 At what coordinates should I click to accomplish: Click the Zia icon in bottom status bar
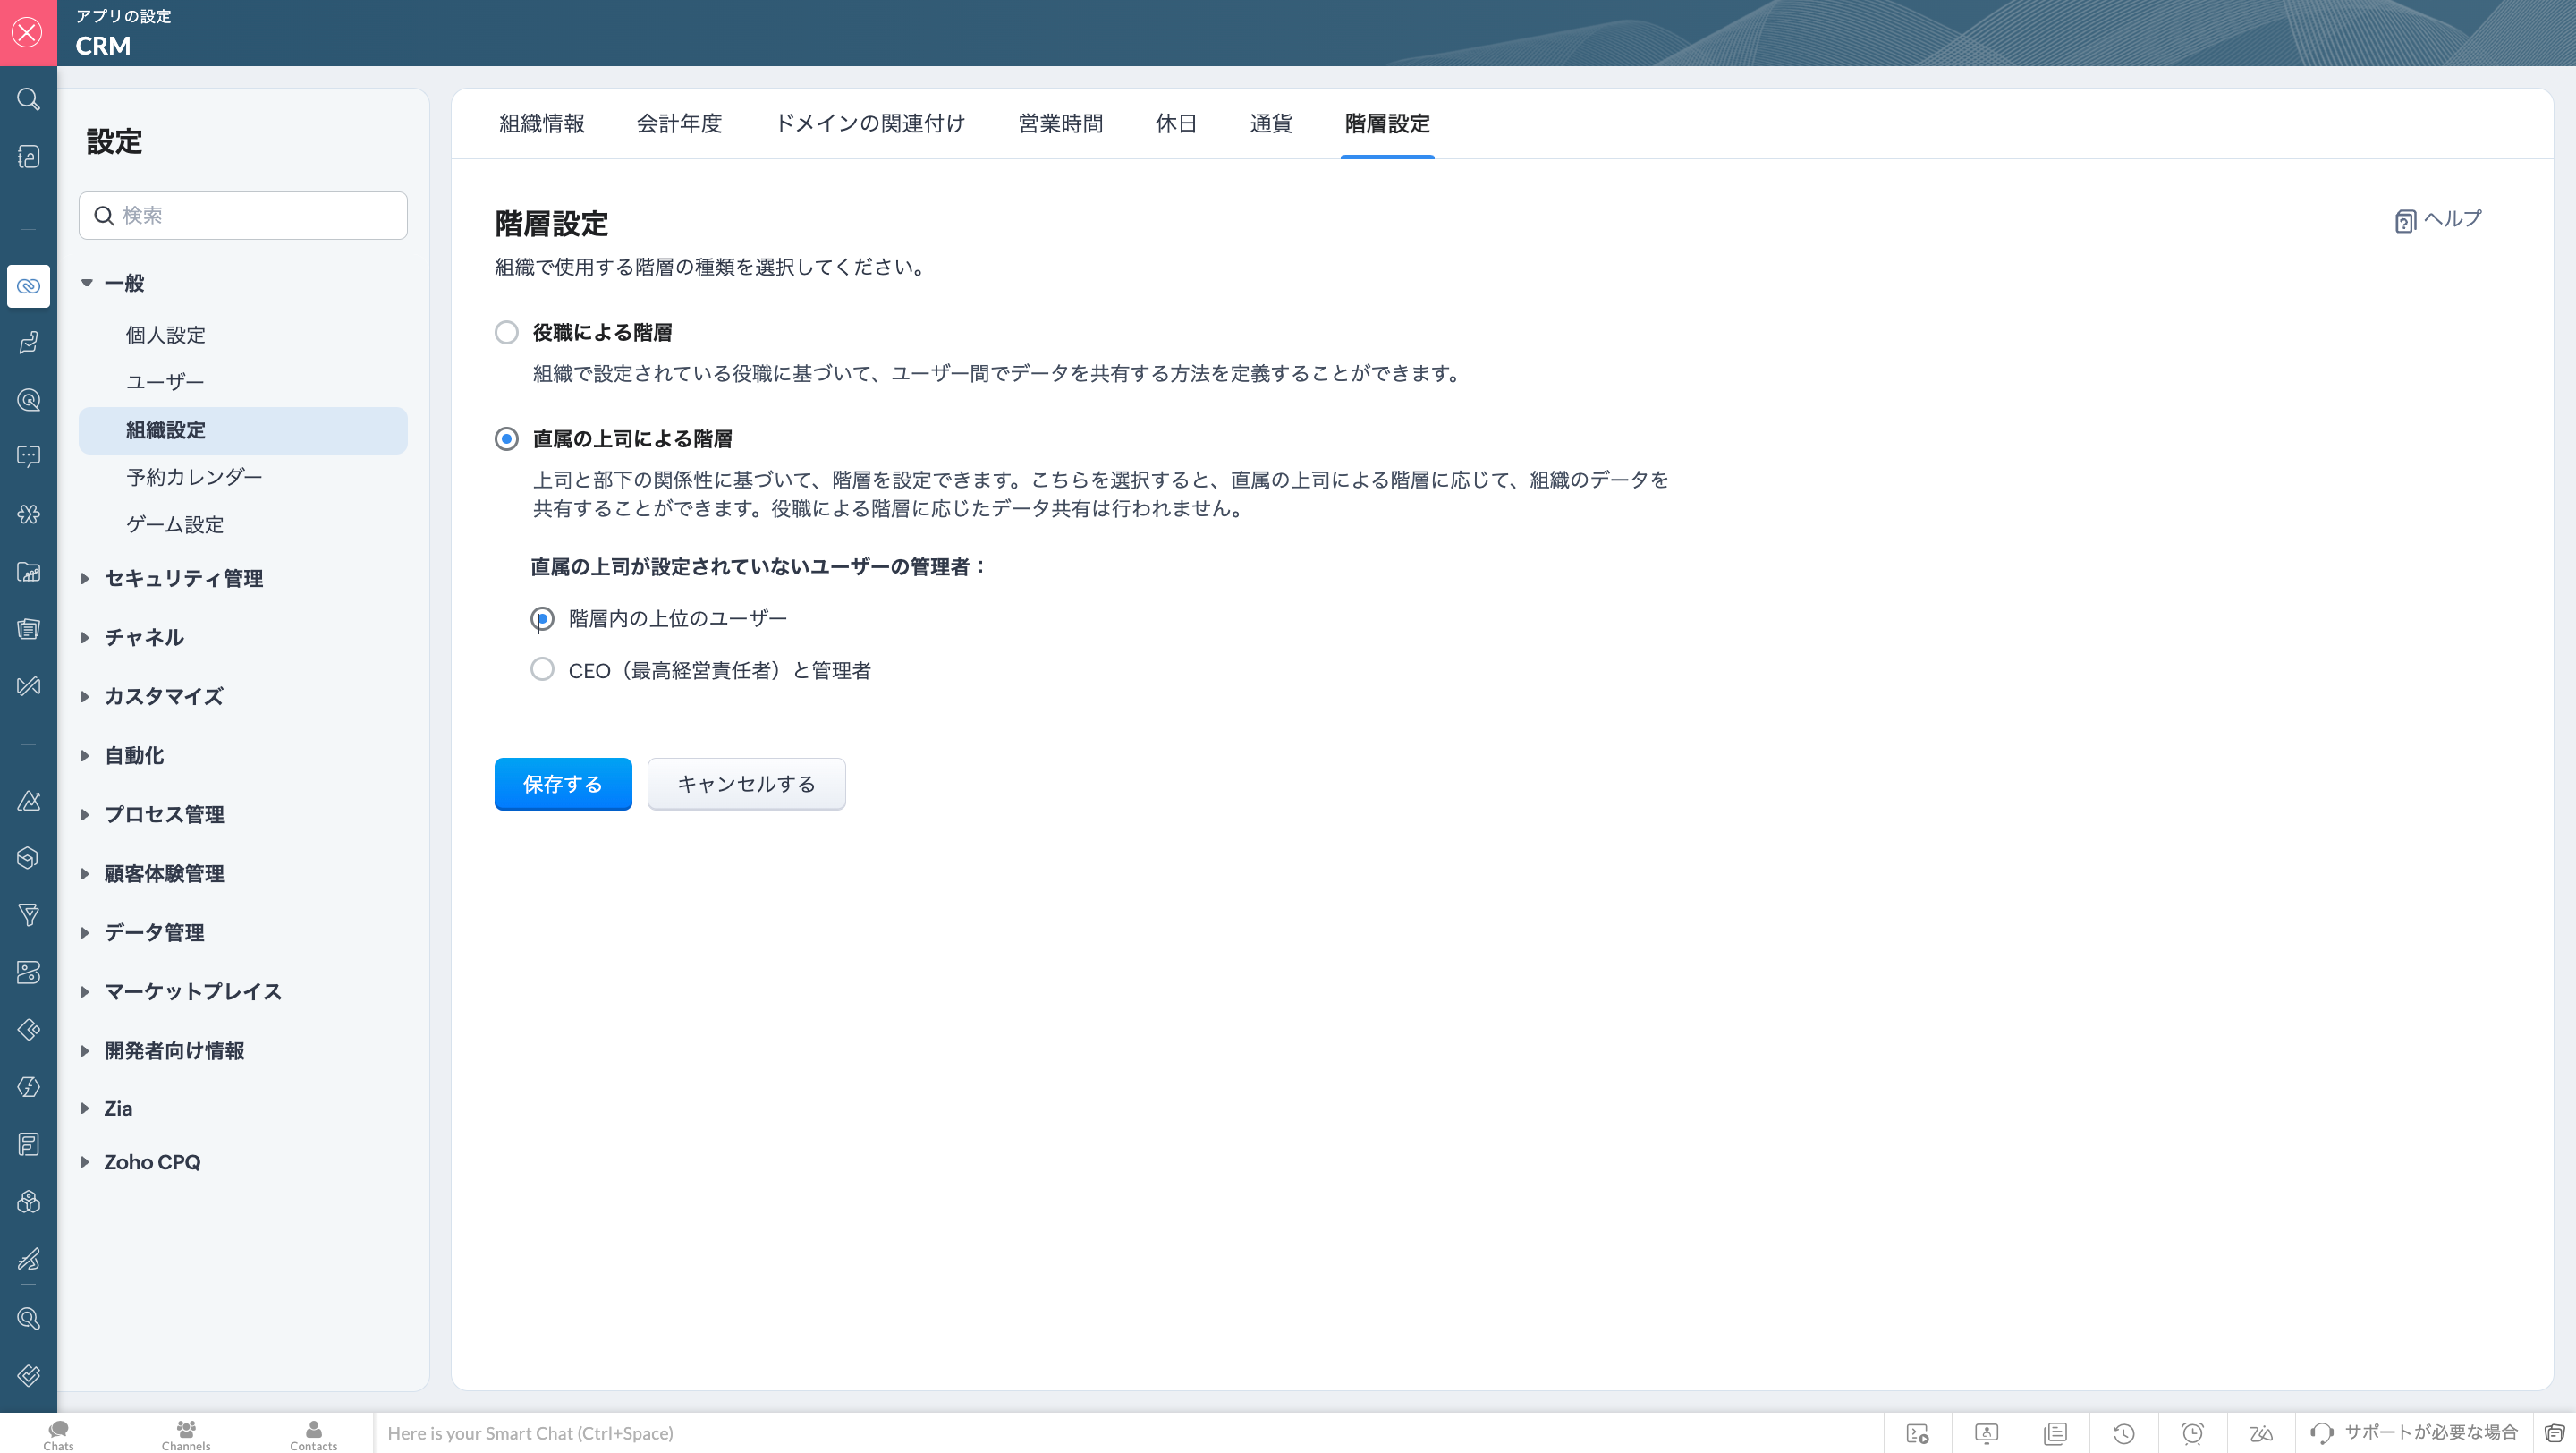(x=2261, y=1433)
